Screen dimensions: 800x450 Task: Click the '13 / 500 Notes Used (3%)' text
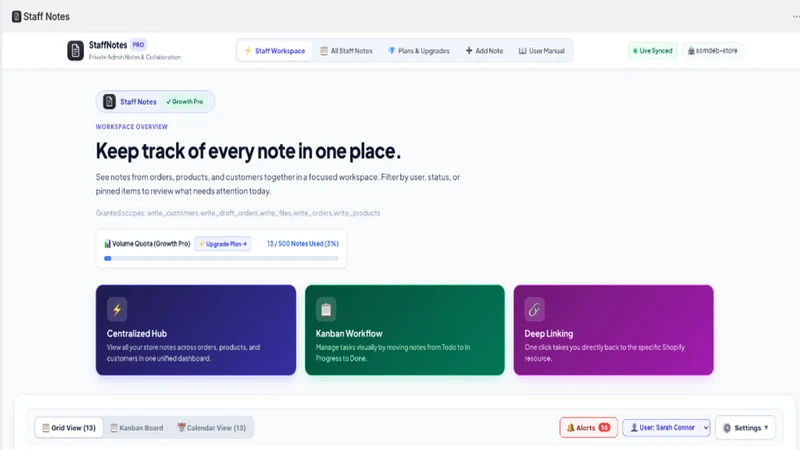coord(303,244)
